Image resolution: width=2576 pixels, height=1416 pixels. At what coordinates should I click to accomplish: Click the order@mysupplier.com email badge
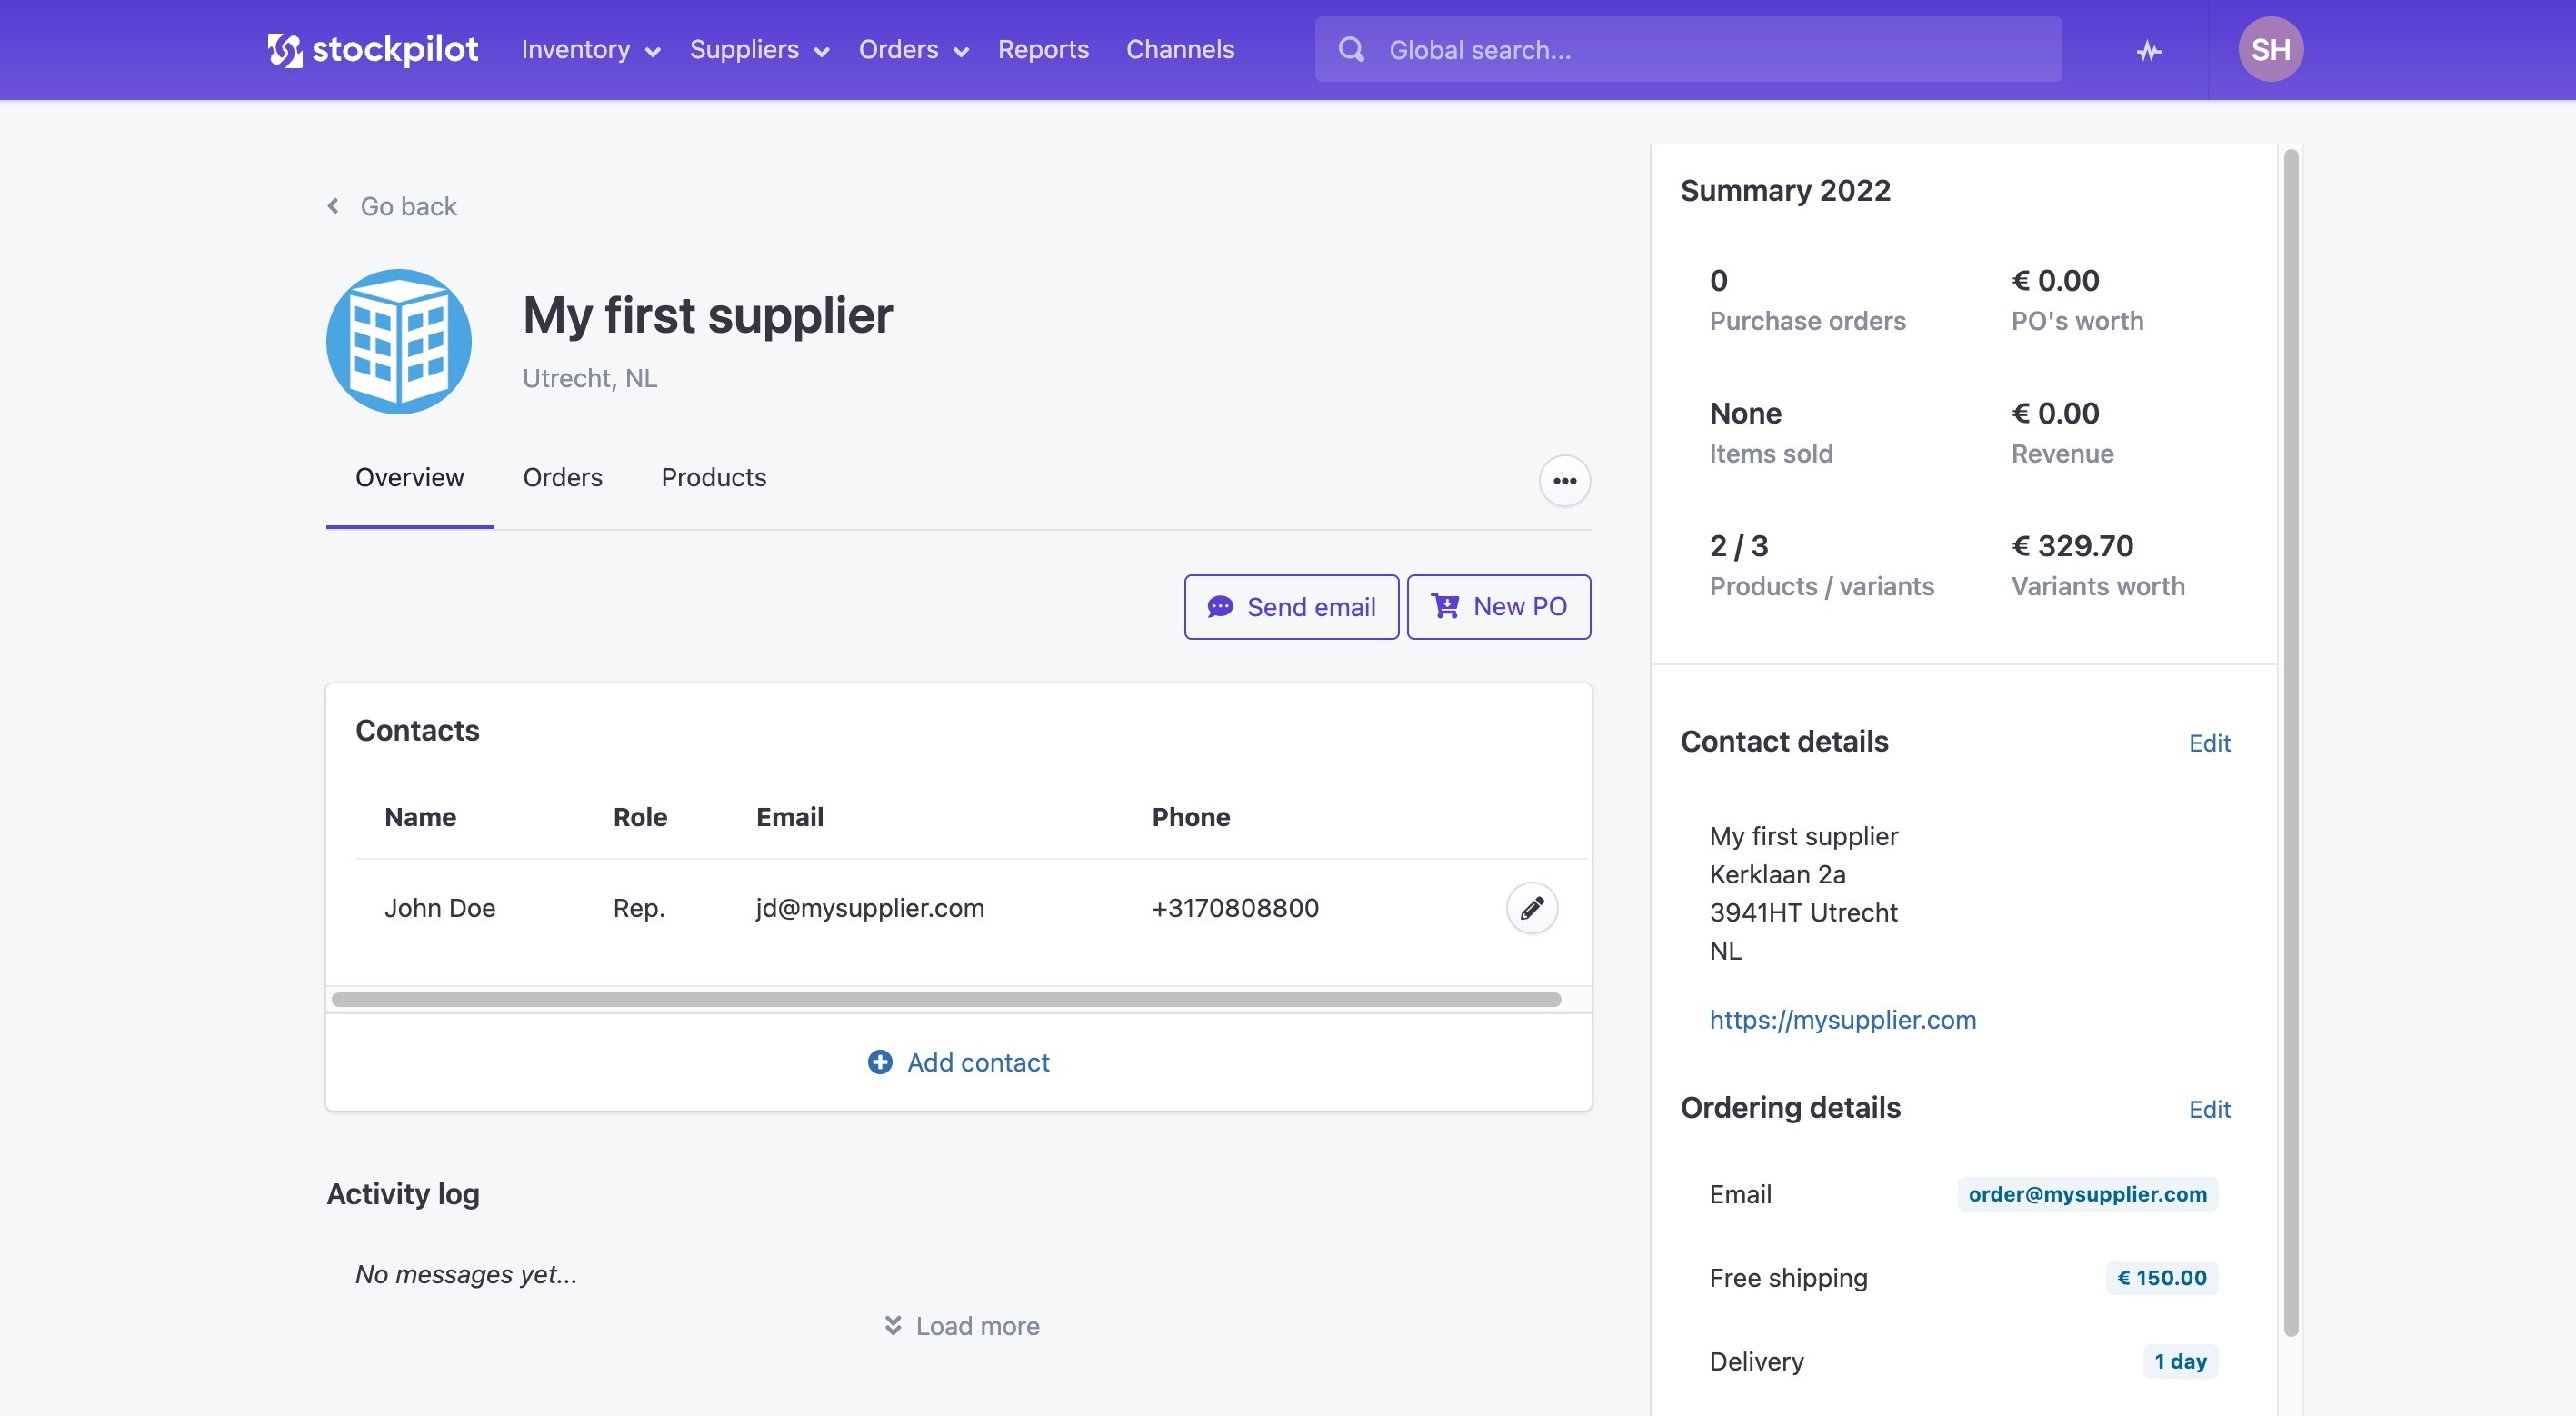pos(2087,1194)
